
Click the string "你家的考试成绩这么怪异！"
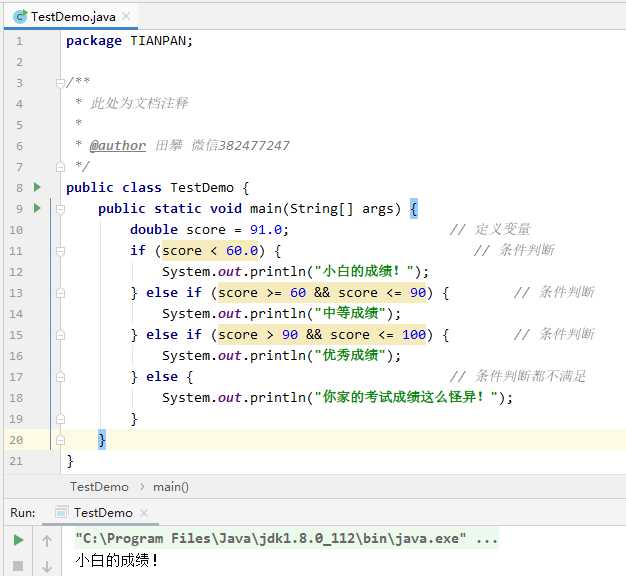pos(406,397)
